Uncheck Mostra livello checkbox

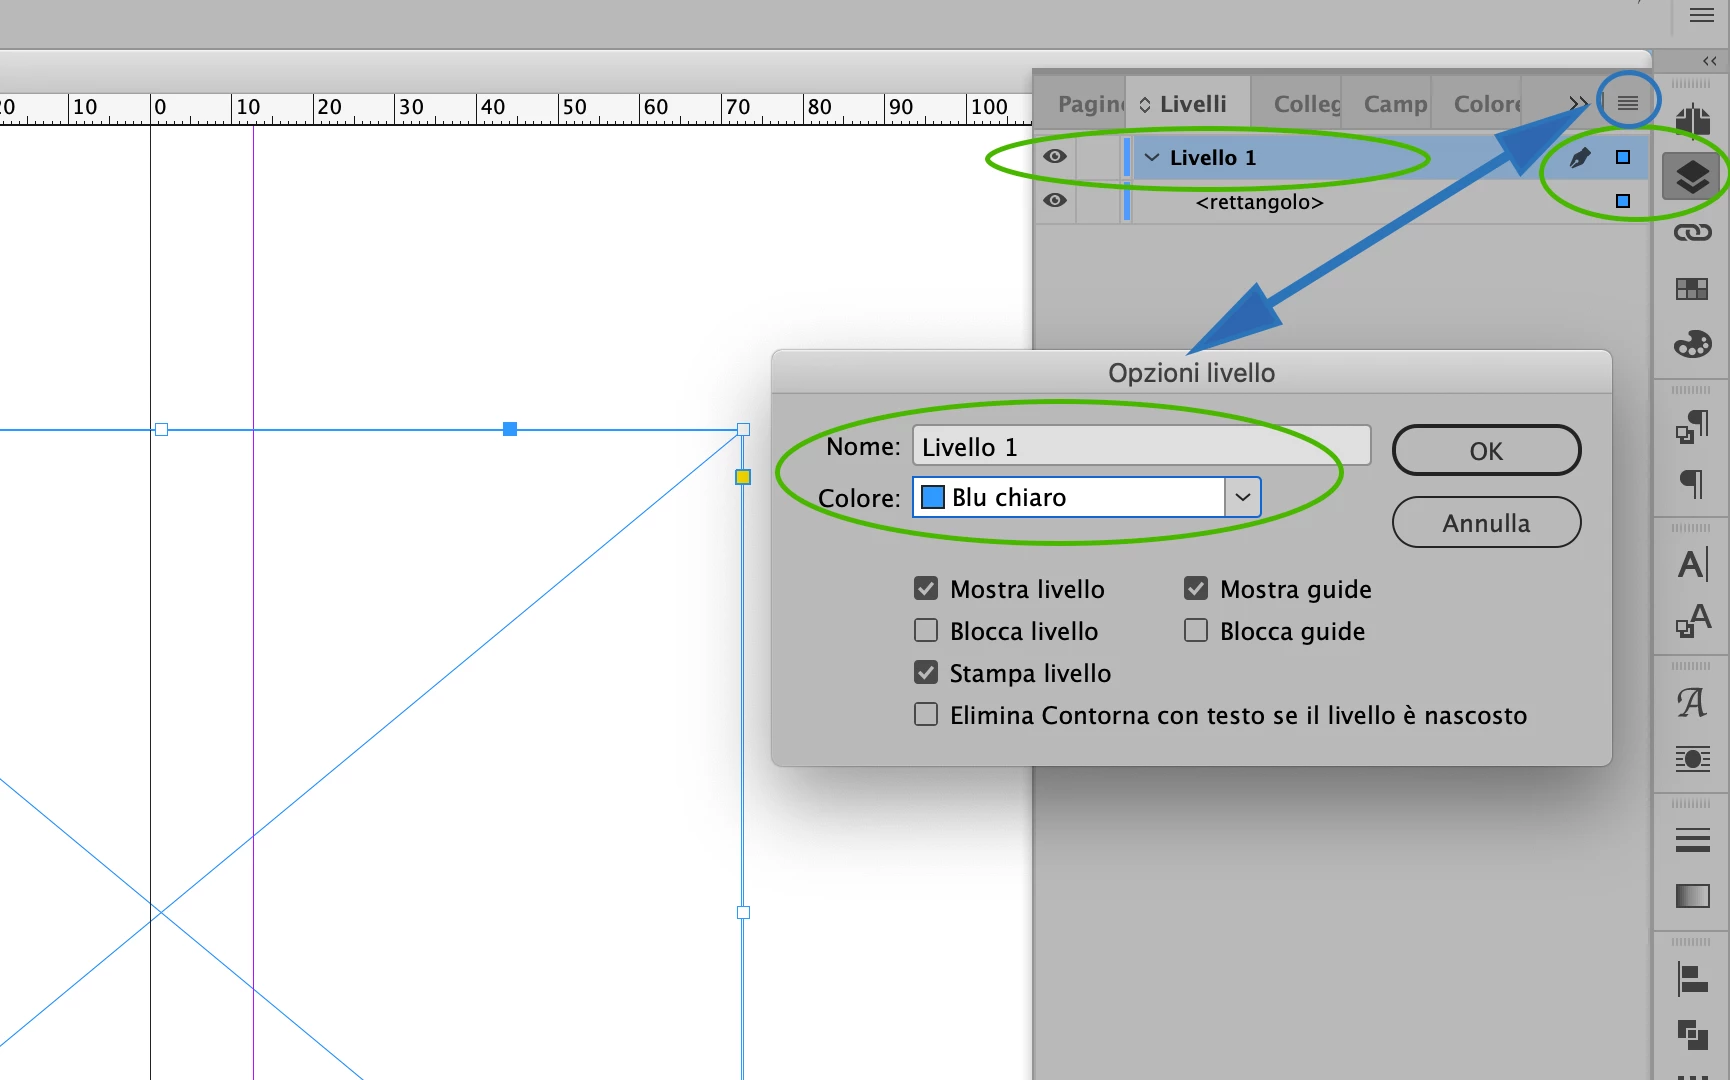coord(926,589)
